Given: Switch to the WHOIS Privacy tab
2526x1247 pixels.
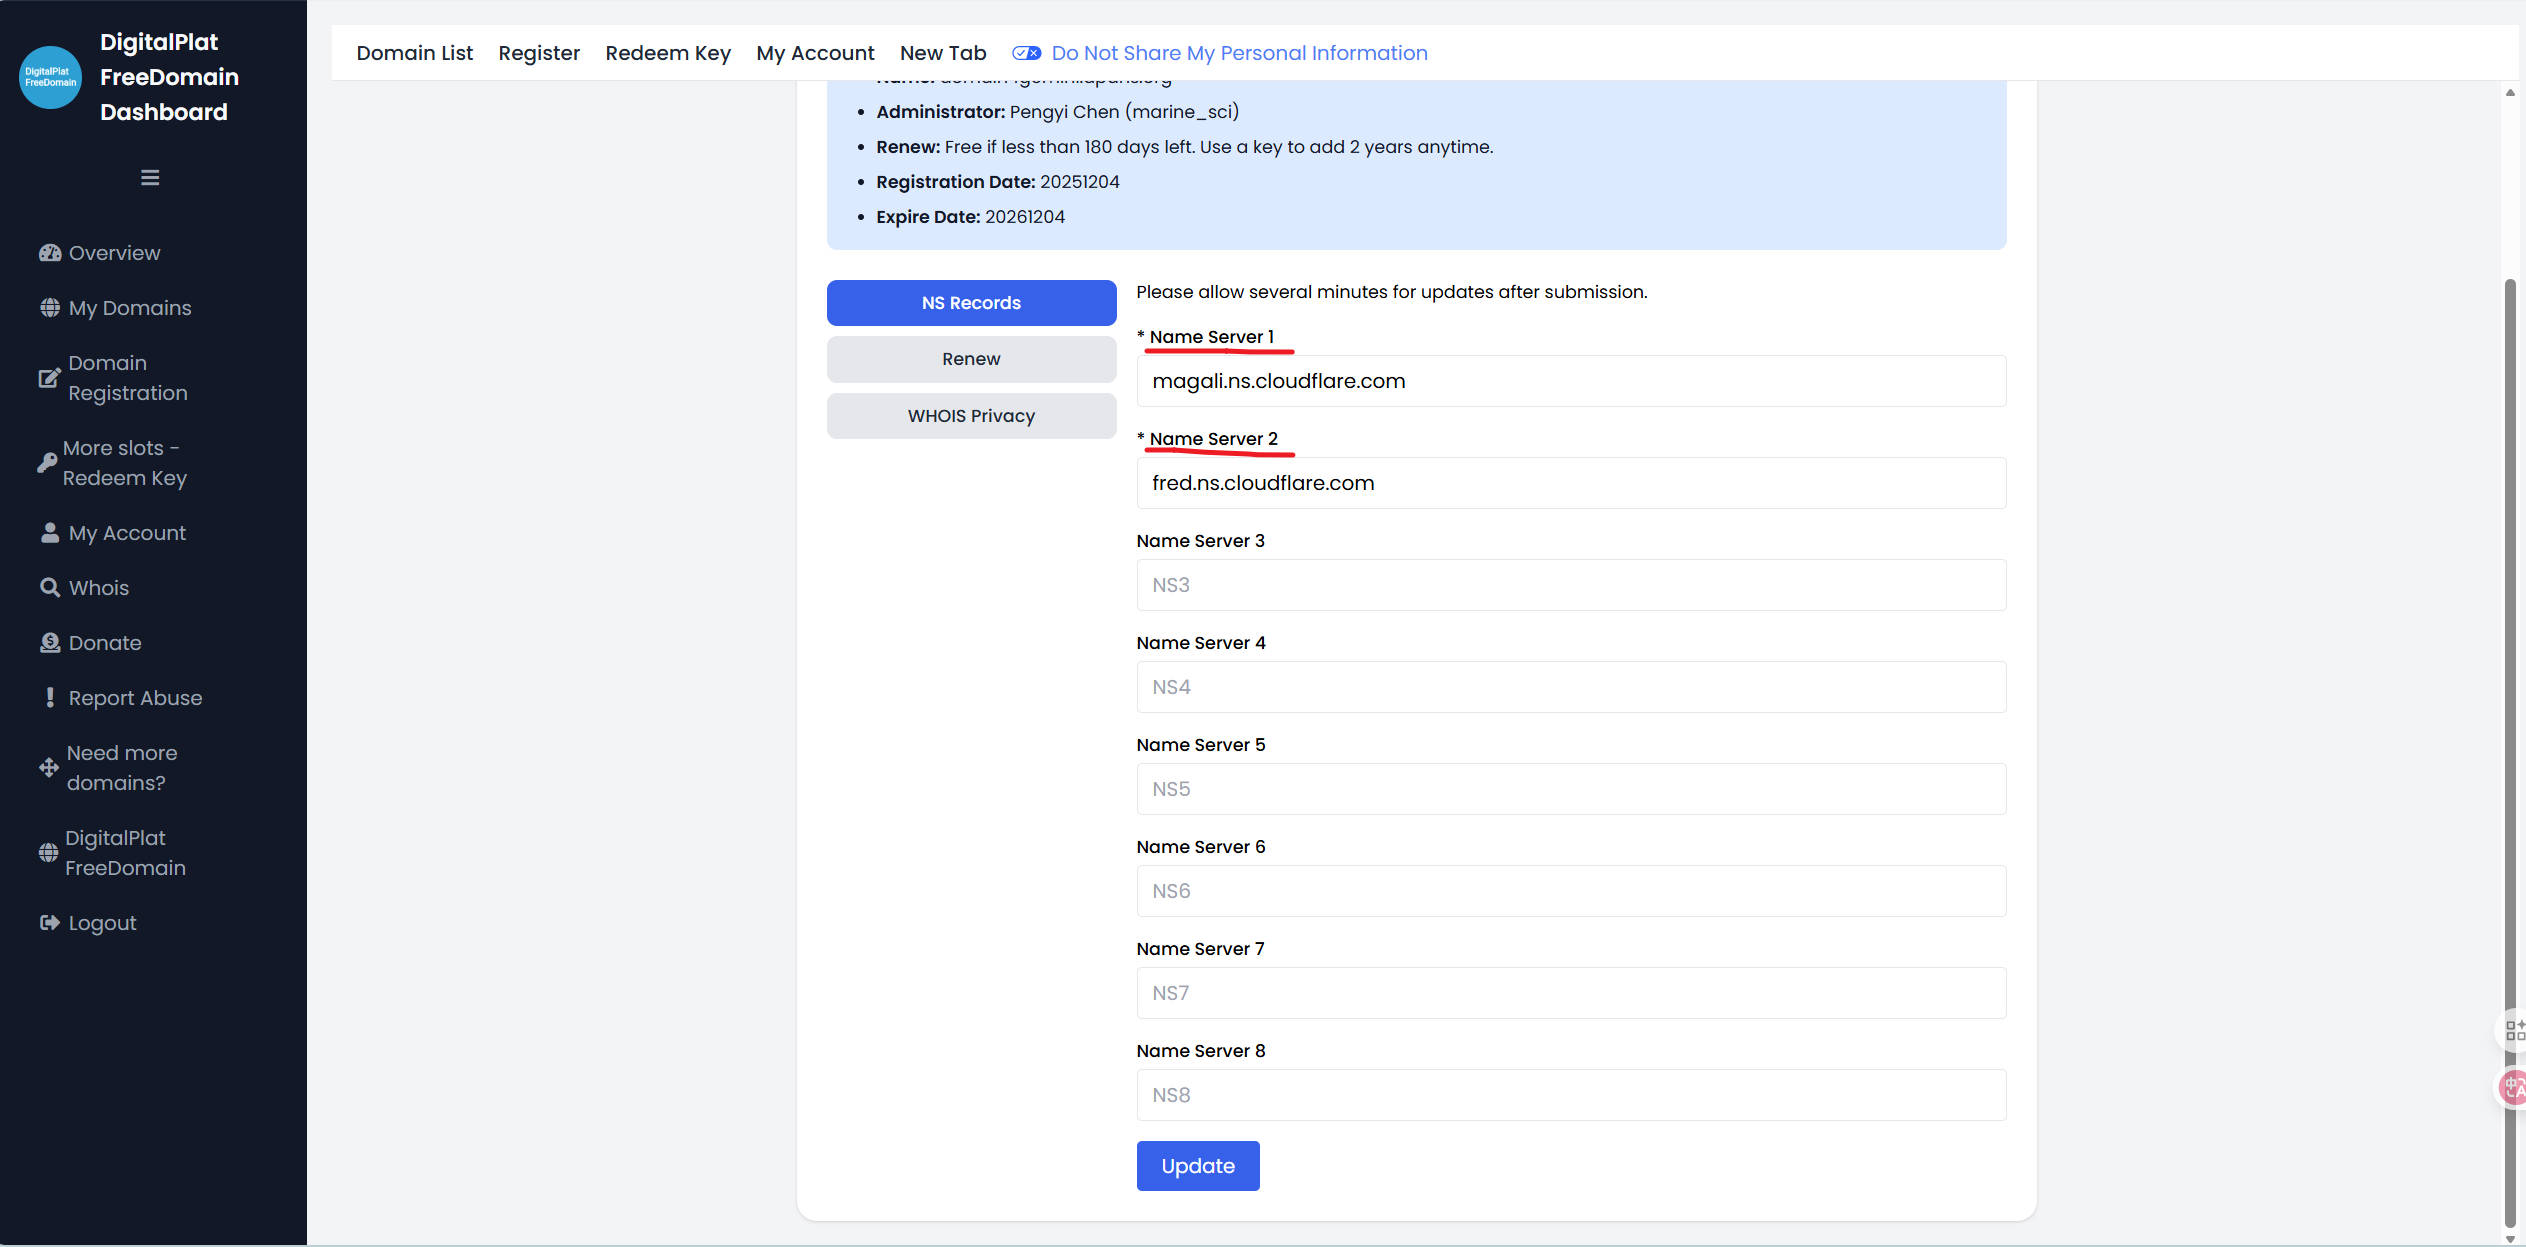Looking at the screenshot, I should pyautogui.click(x=970, y=416).
